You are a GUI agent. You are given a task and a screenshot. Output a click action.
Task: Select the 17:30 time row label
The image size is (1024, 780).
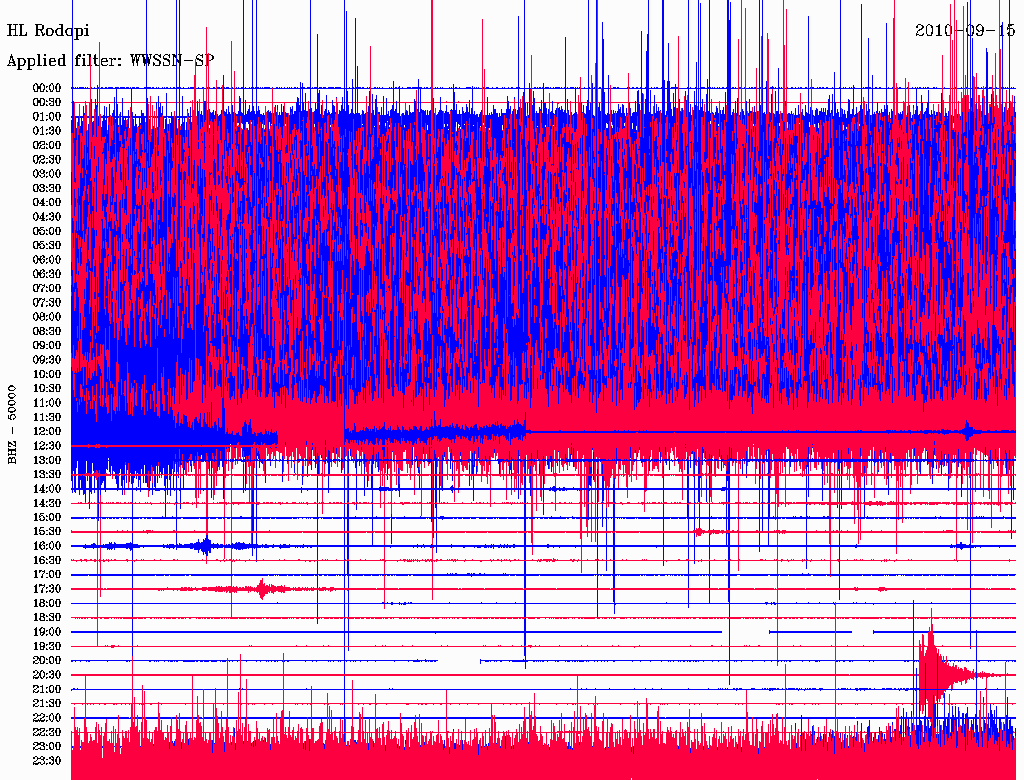(x=47, y=589)
